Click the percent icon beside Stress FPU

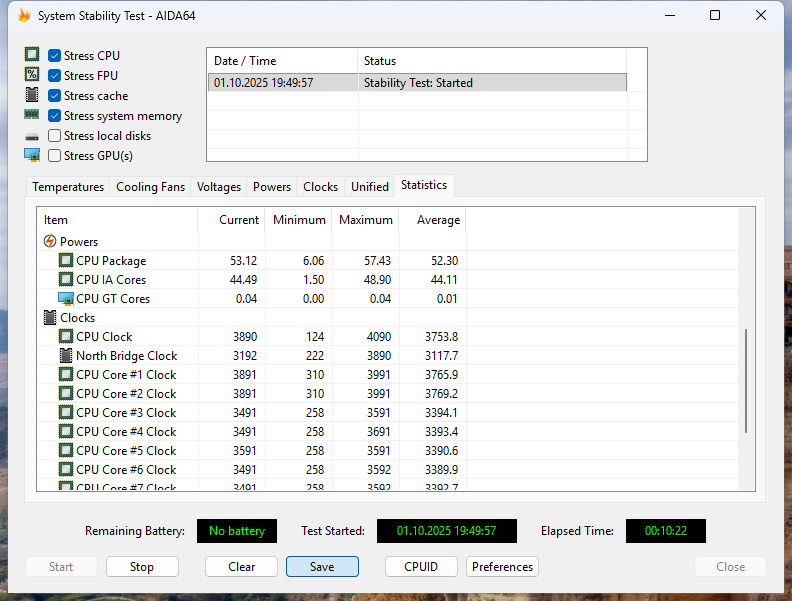(x=32, y=75)
